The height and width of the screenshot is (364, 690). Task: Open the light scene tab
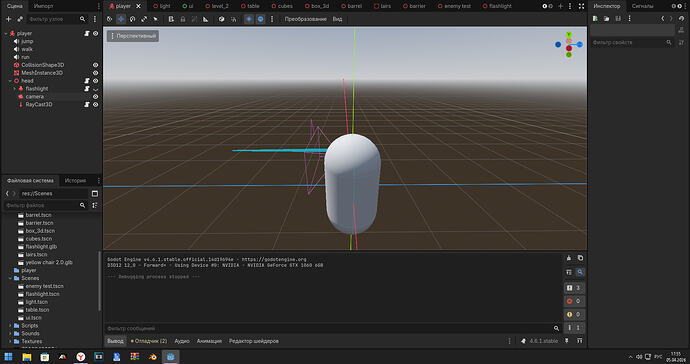[x=161, y=6]
